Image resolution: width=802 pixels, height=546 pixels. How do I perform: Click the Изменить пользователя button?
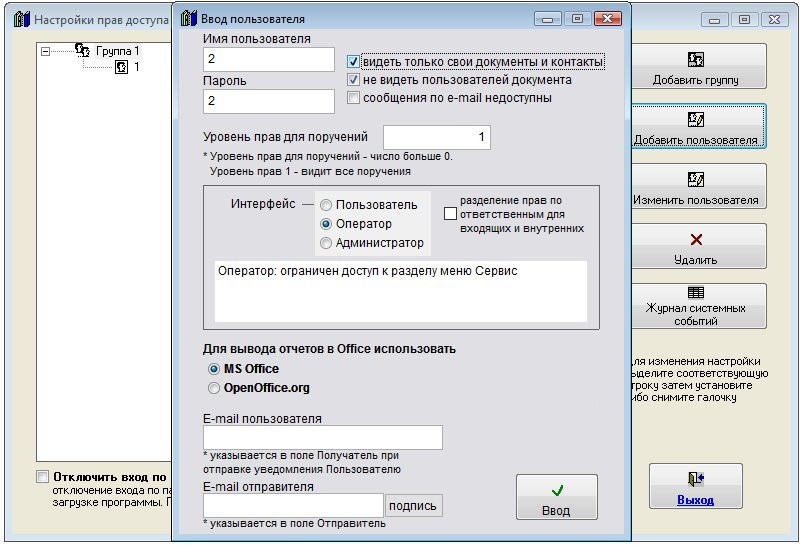[698, 186]
